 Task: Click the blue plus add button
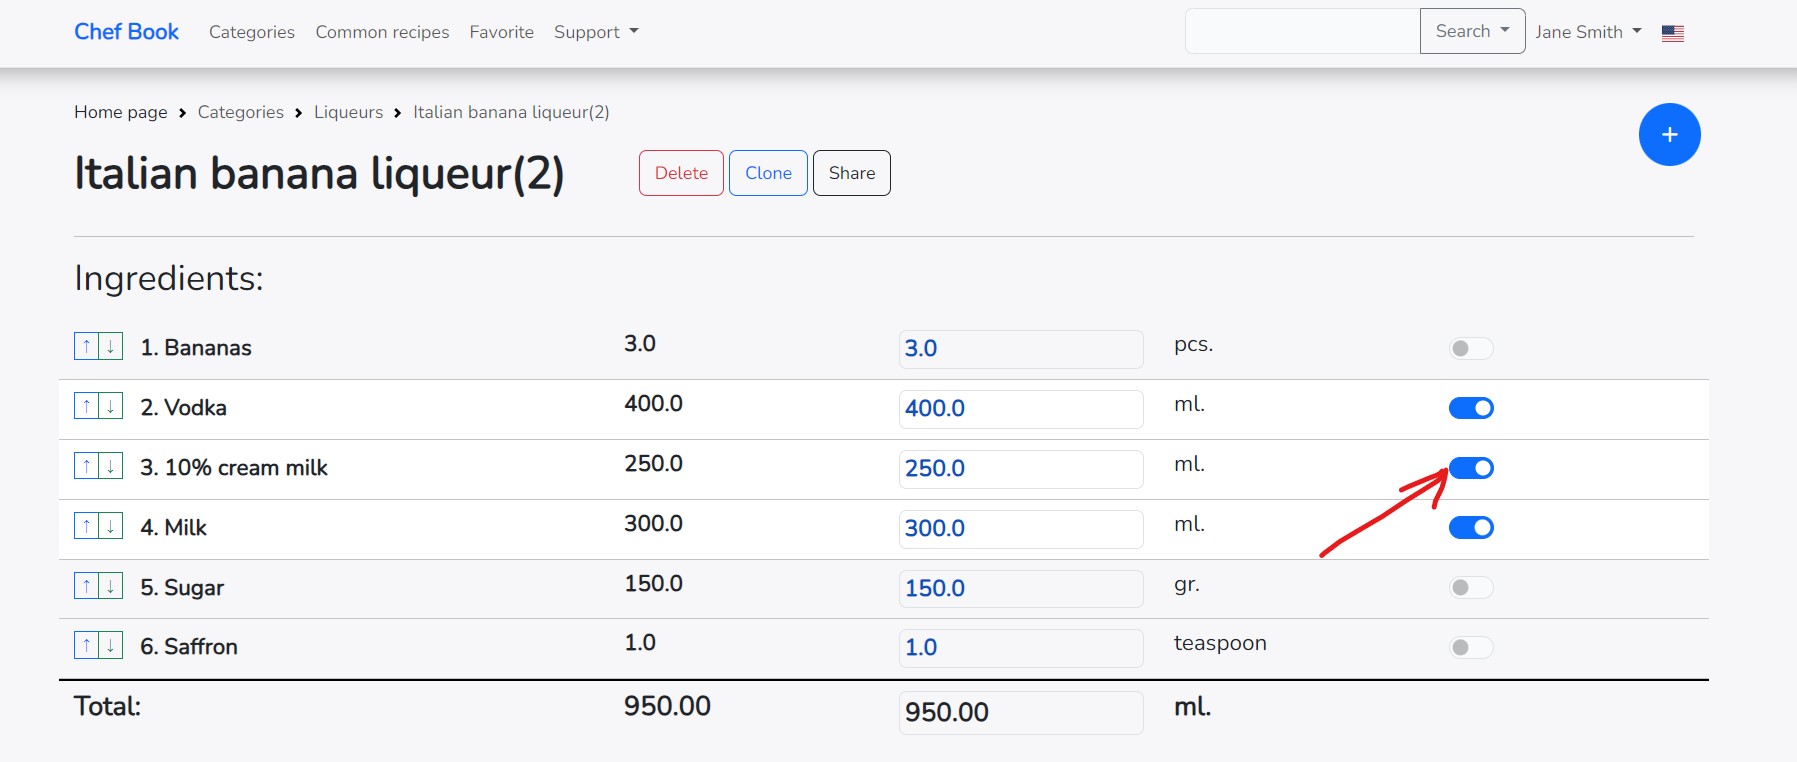click(1669, 135)
